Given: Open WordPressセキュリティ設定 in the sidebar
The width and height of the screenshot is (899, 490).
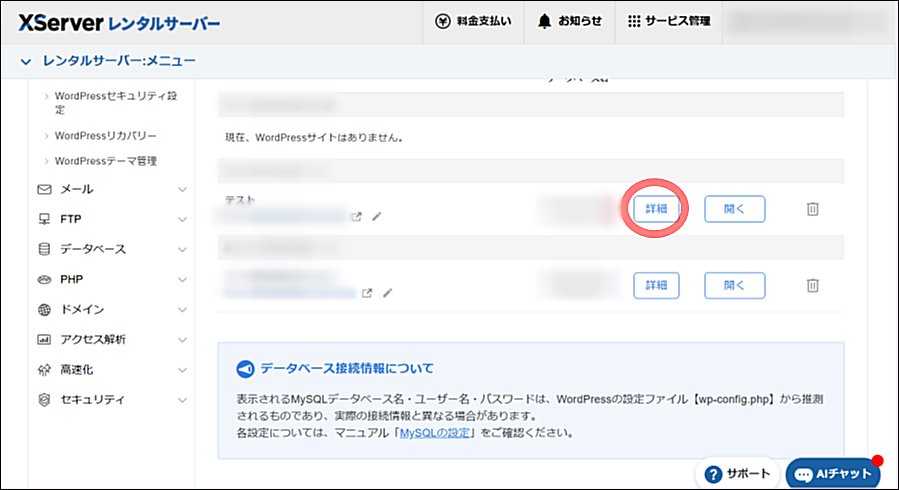Looking at the screenshot, I should 116,103.
